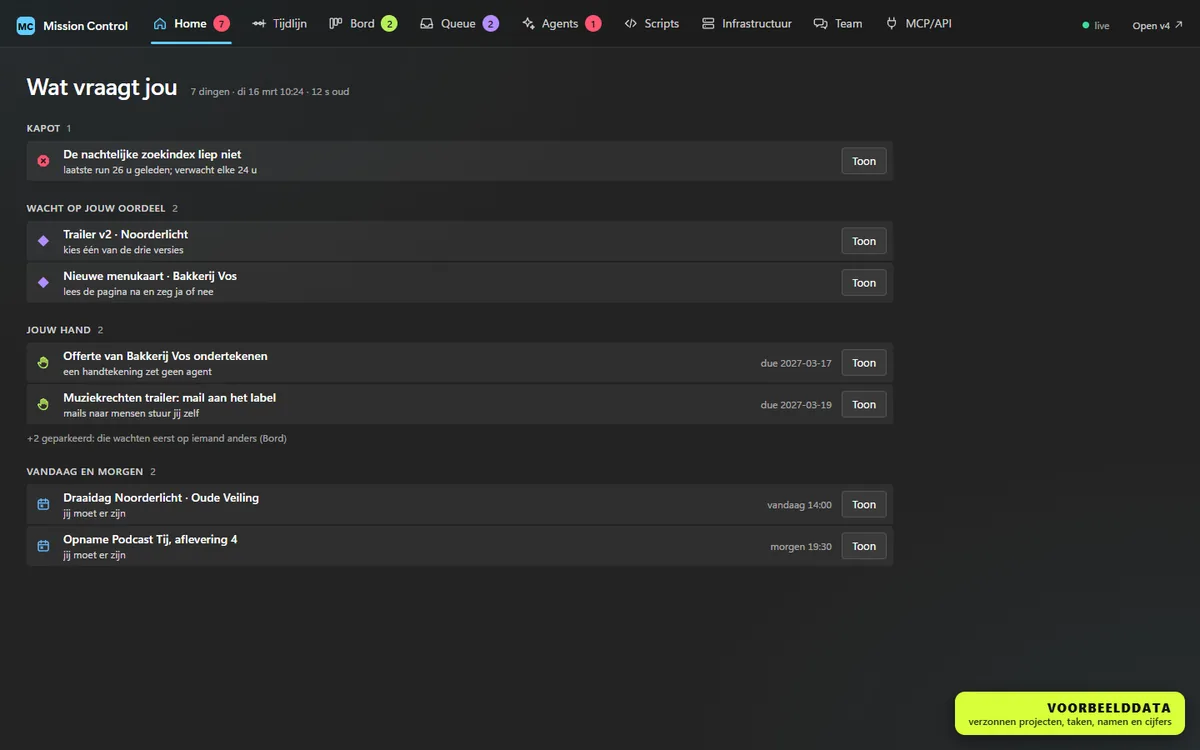Click the 'vandaag 14:00' time
1200x750 pixels.
799,505
